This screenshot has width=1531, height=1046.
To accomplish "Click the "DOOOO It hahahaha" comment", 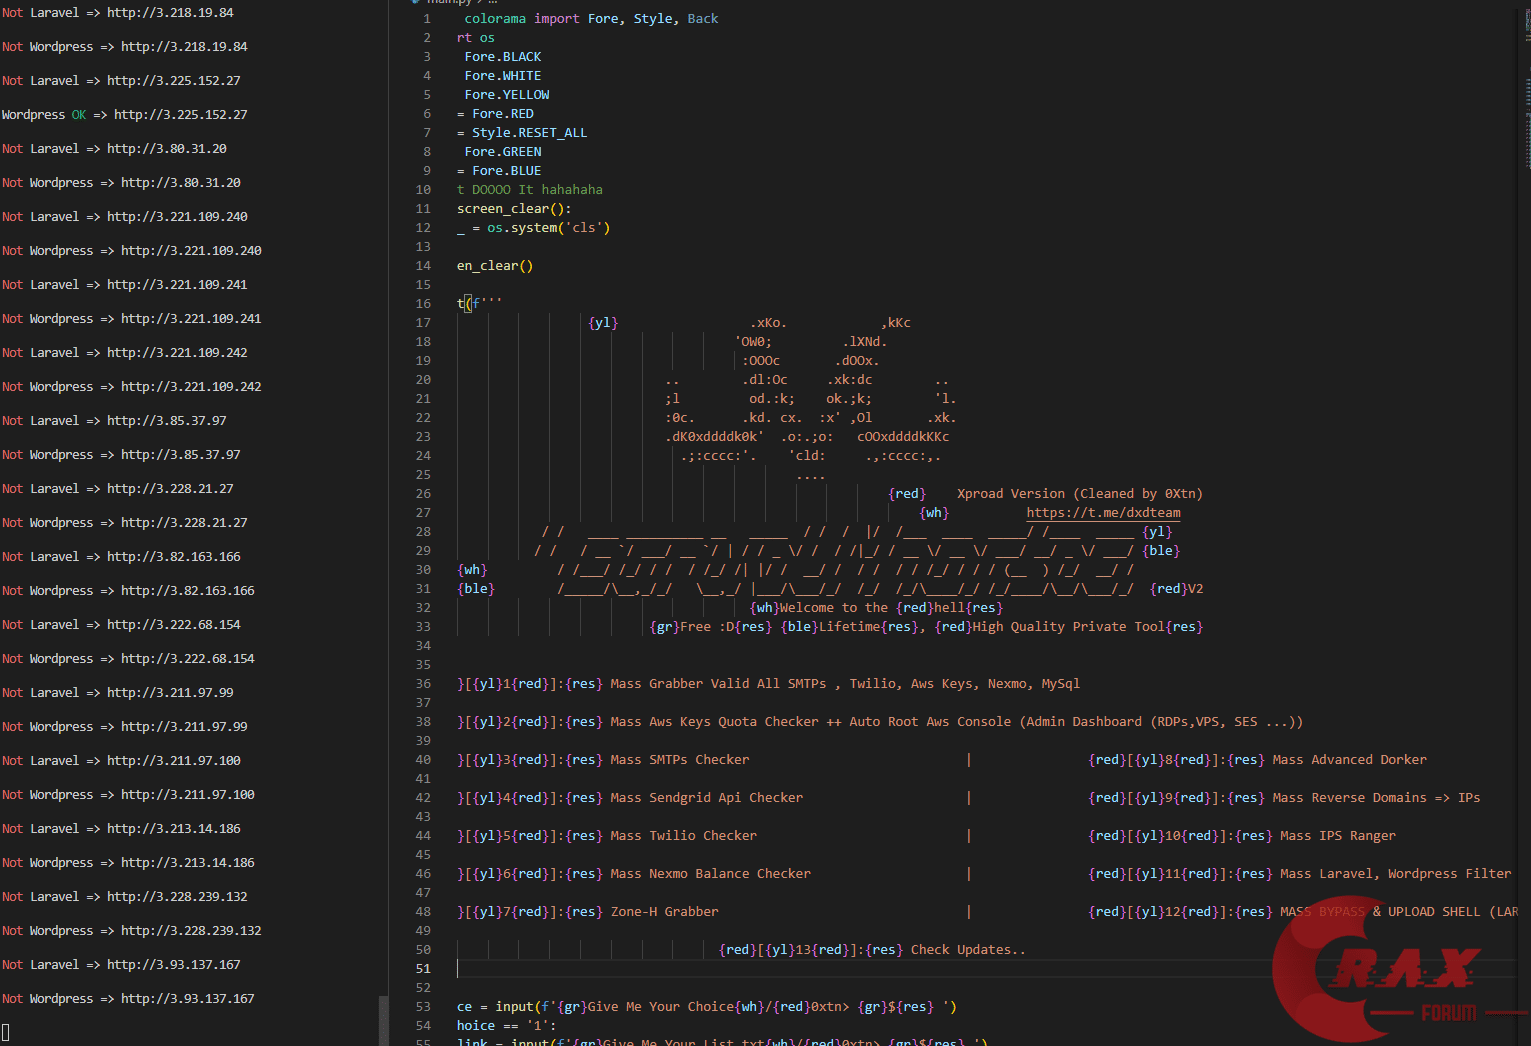I will point(537,190).
